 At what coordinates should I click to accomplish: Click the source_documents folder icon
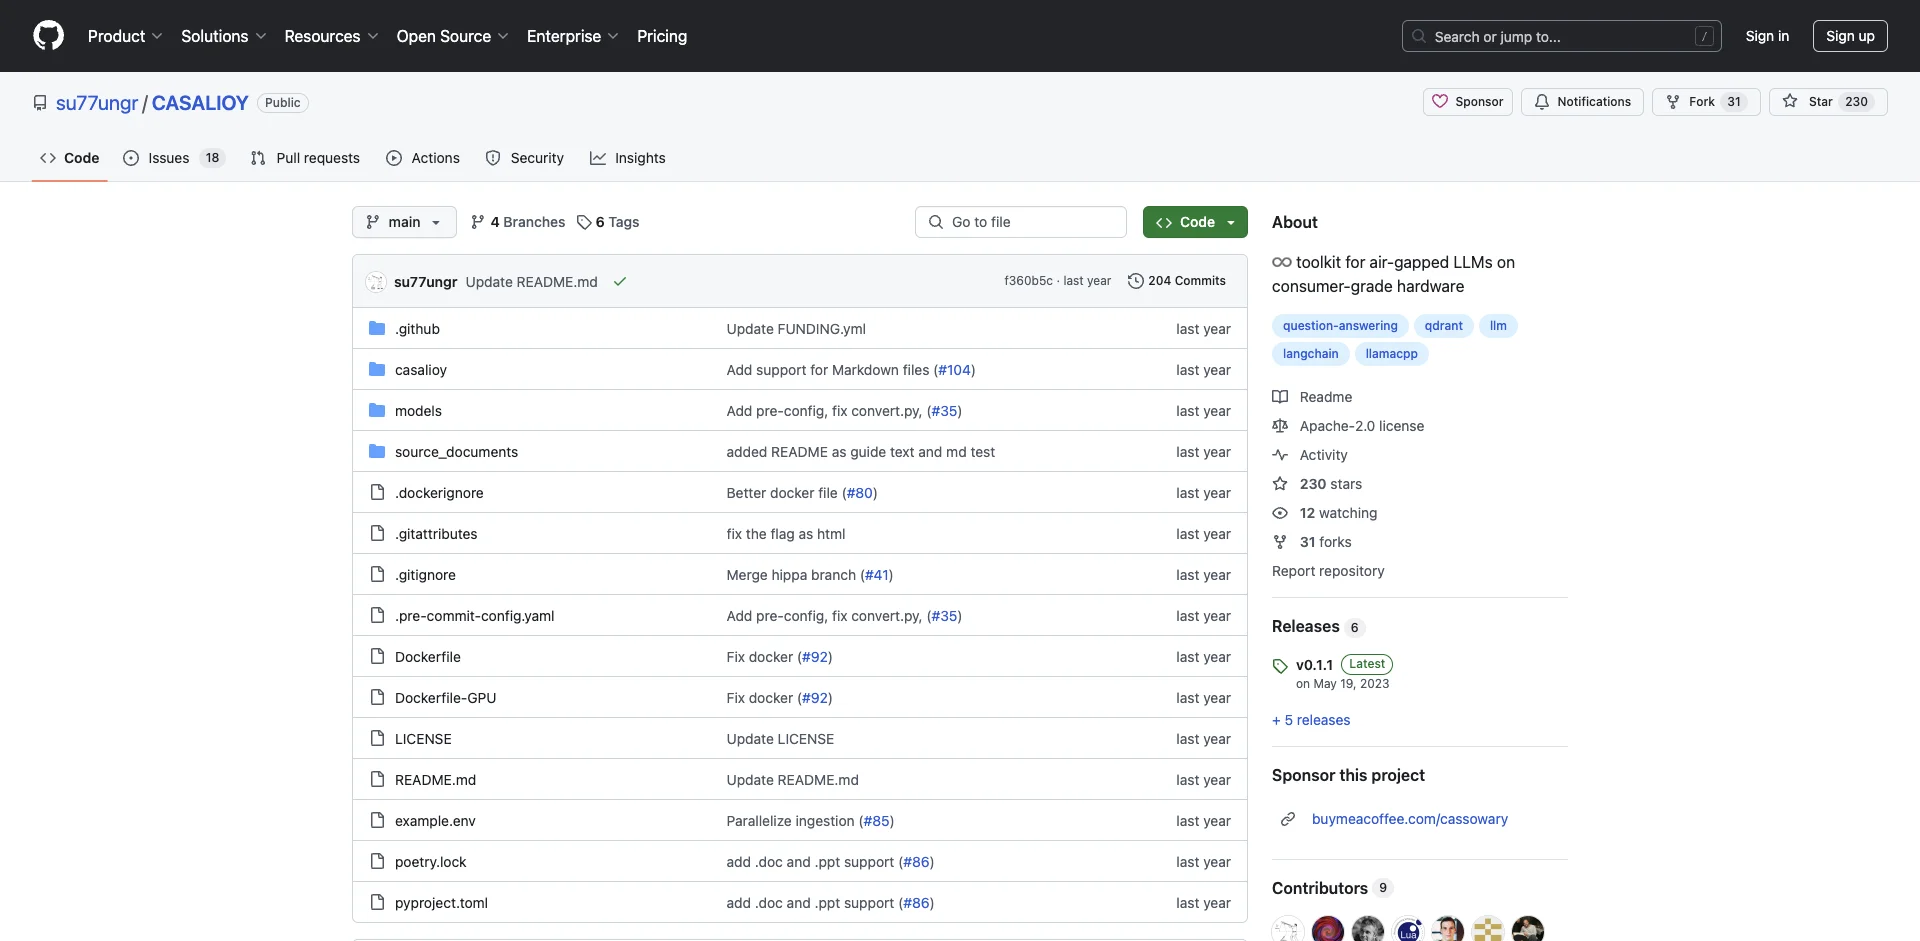[377, 452]
